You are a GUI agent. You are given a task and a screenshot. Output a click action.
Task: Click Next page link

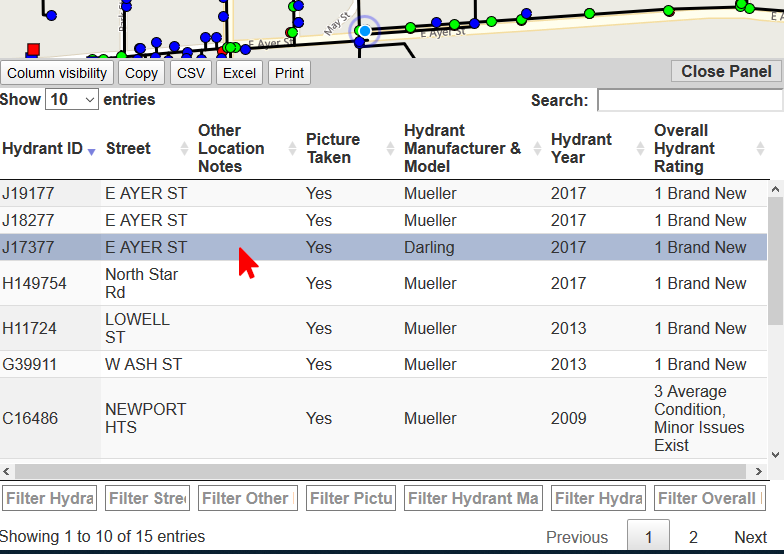point(750,537)
